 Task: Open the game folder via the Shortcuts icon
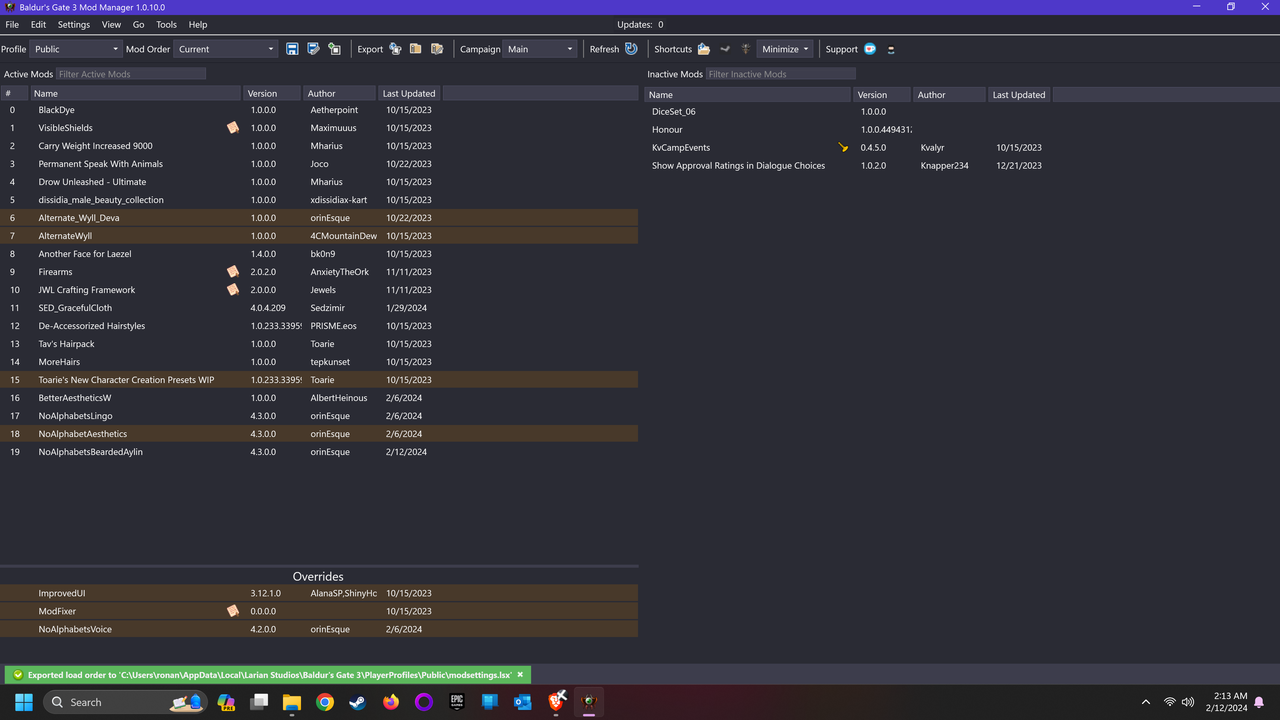pyautogui.click(x=703, y=48)
